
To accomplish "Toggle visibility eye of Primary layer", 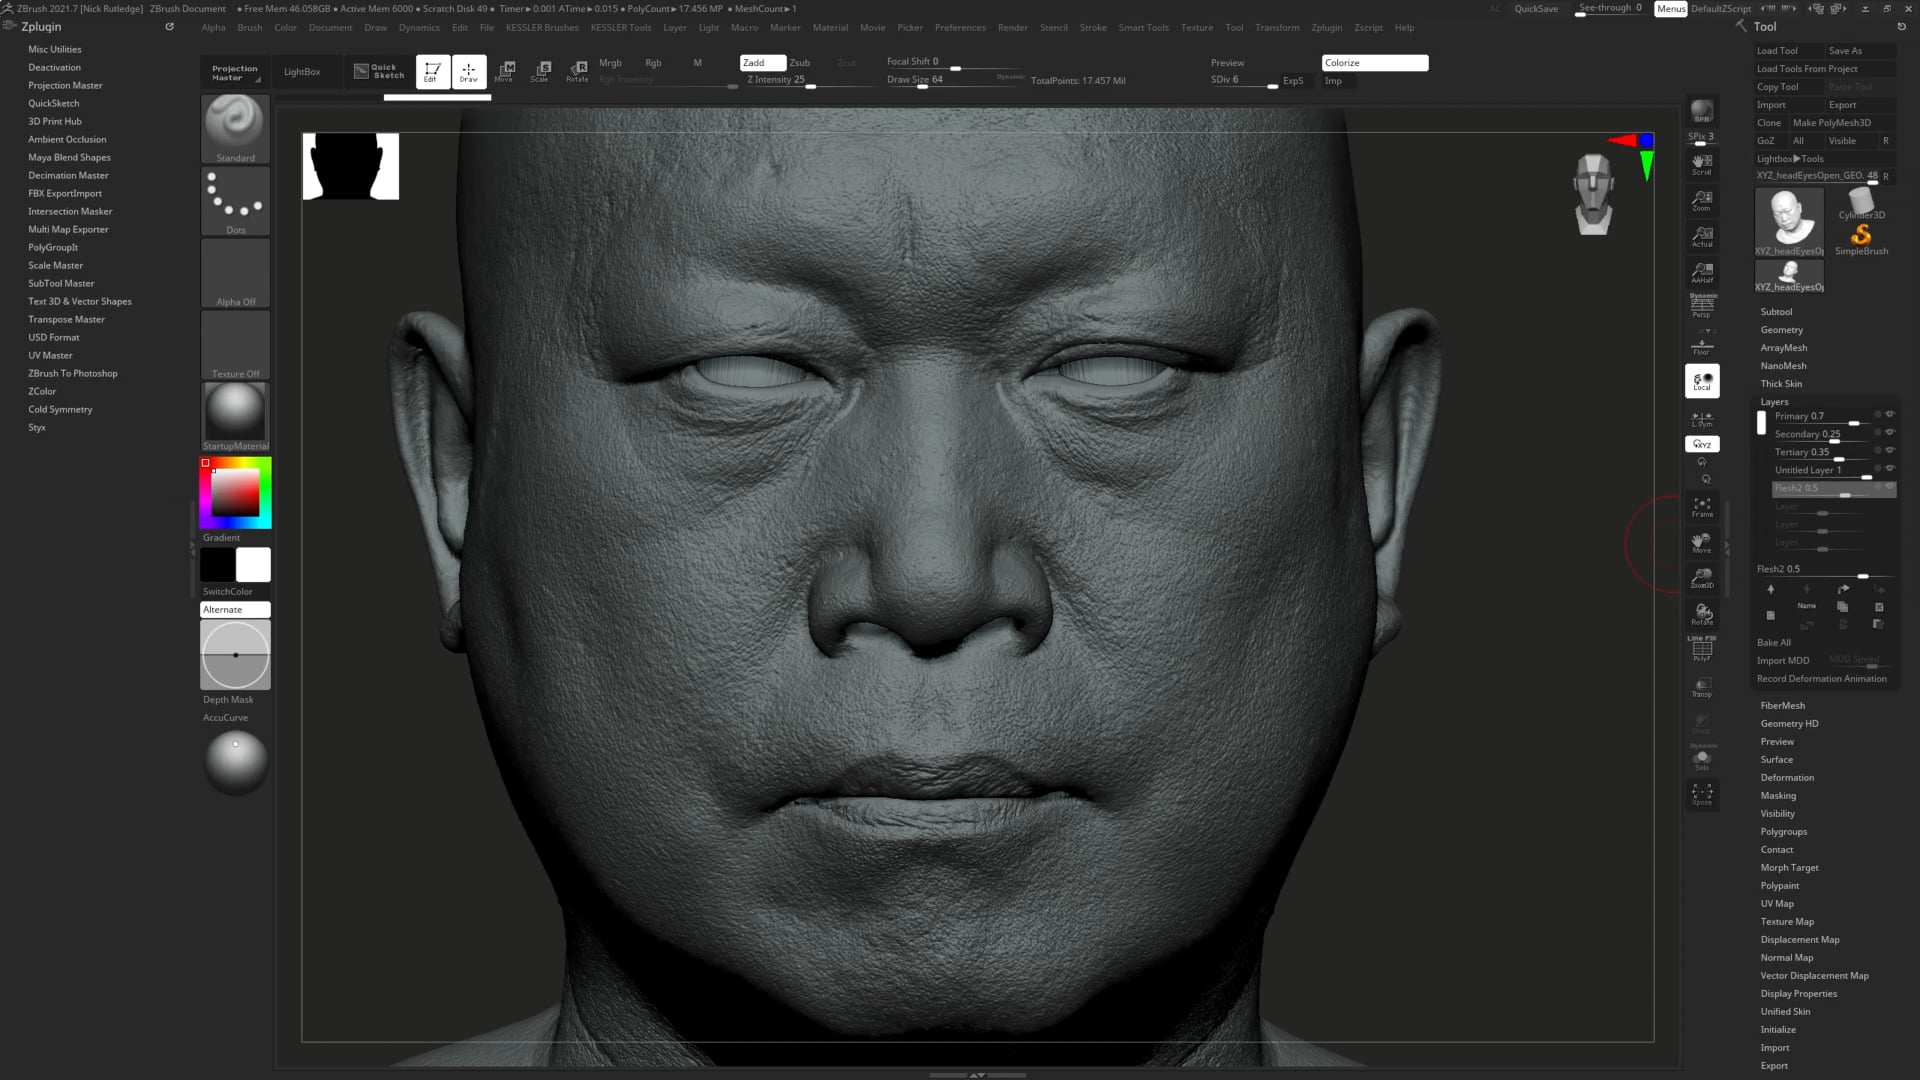I will point(1889,415).
